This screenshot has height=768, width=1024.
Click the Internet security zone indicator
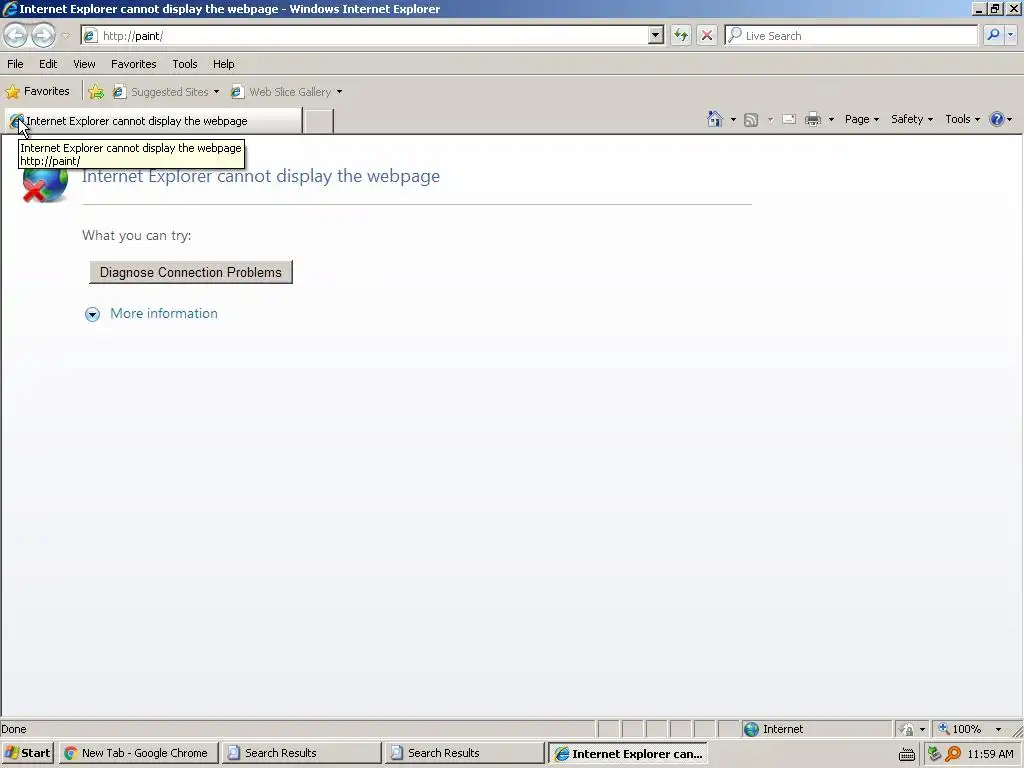coord(774,729)
